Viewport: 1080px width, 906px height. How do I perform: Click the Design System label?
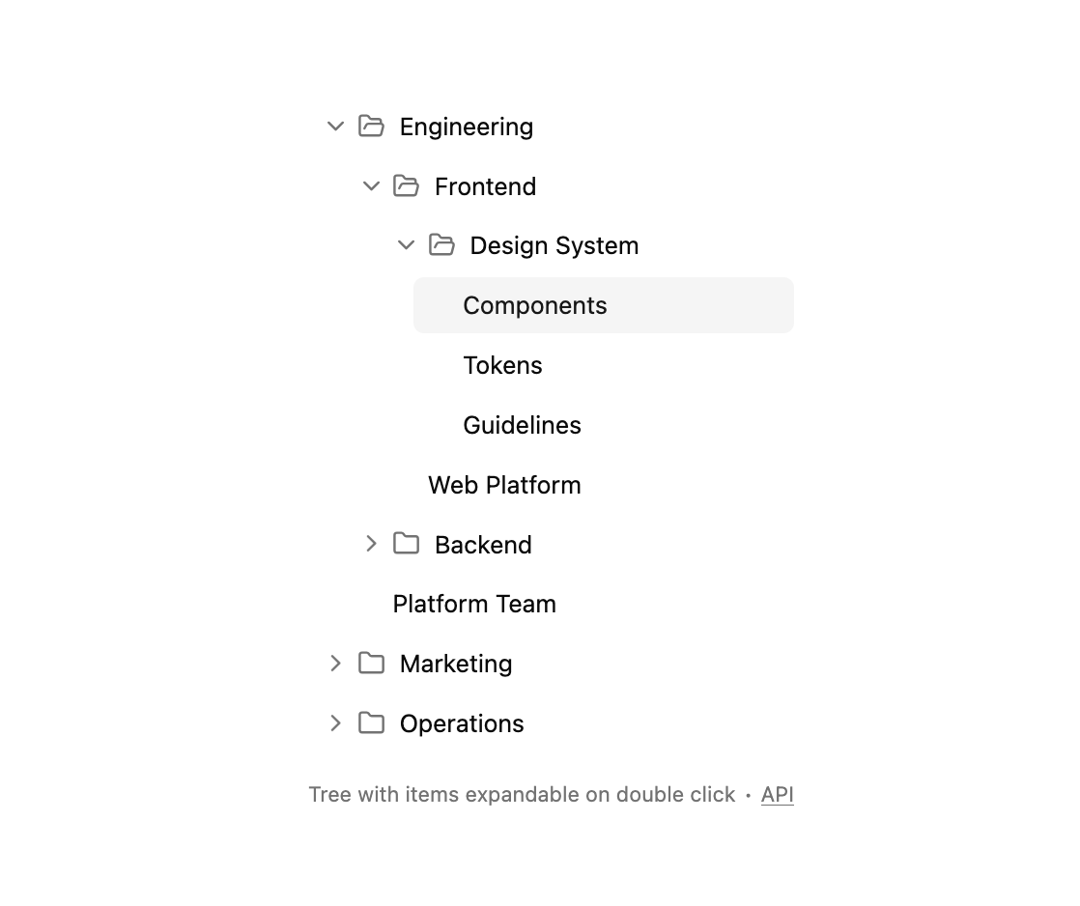point(554,246)
